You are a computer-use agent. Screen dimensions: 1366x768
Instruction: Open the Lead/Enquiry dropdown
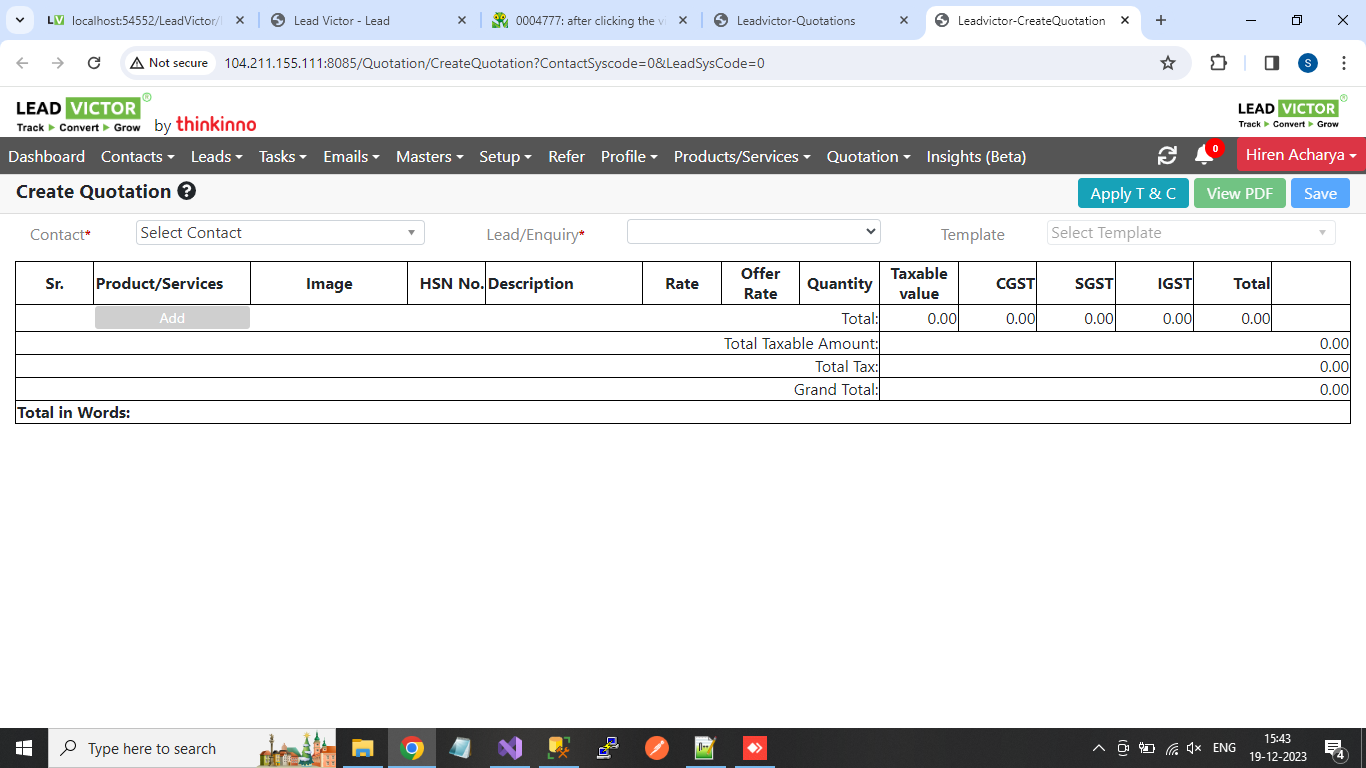(x=754, y=232)
